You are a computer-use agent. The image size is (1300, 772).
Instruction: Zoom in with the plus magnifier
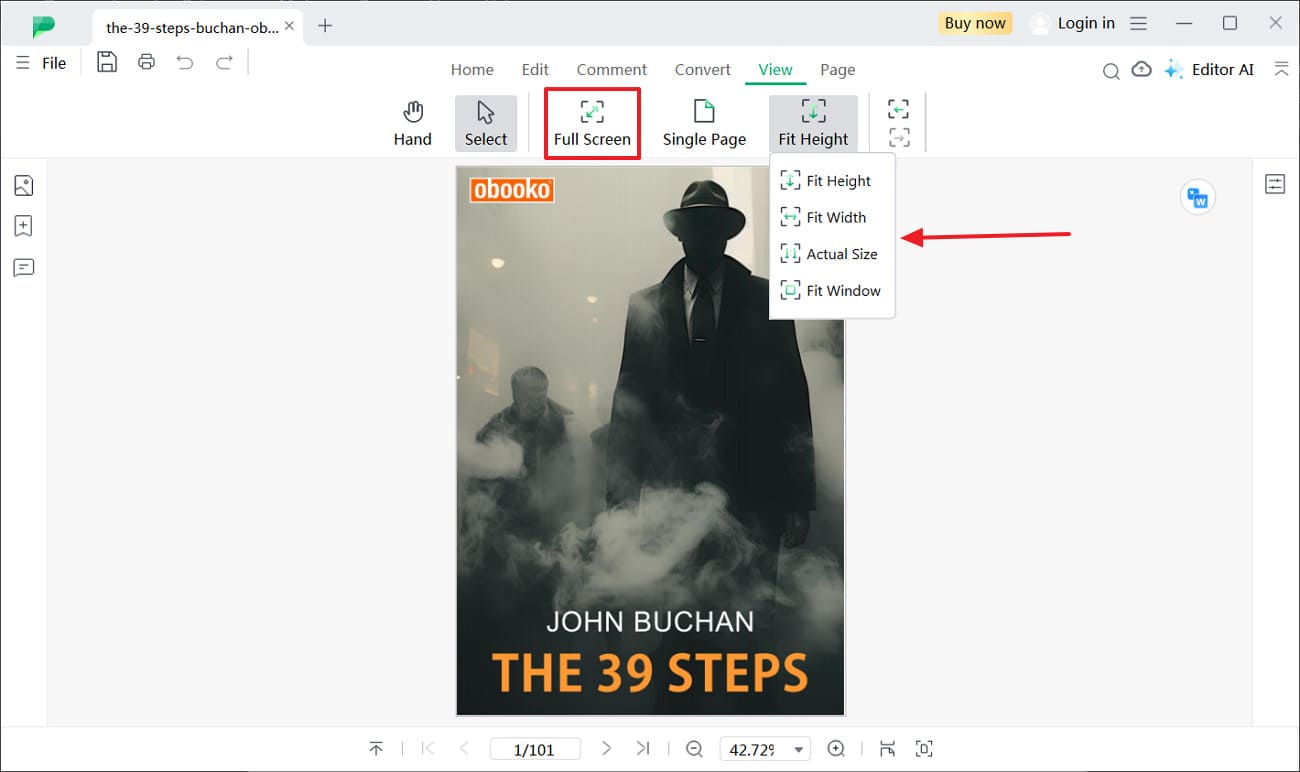pos(837,749)
